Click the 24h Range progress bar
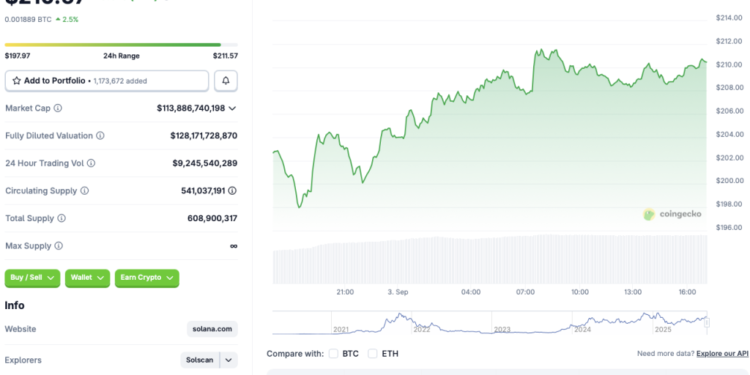The image size is (750, 375). 121,45
